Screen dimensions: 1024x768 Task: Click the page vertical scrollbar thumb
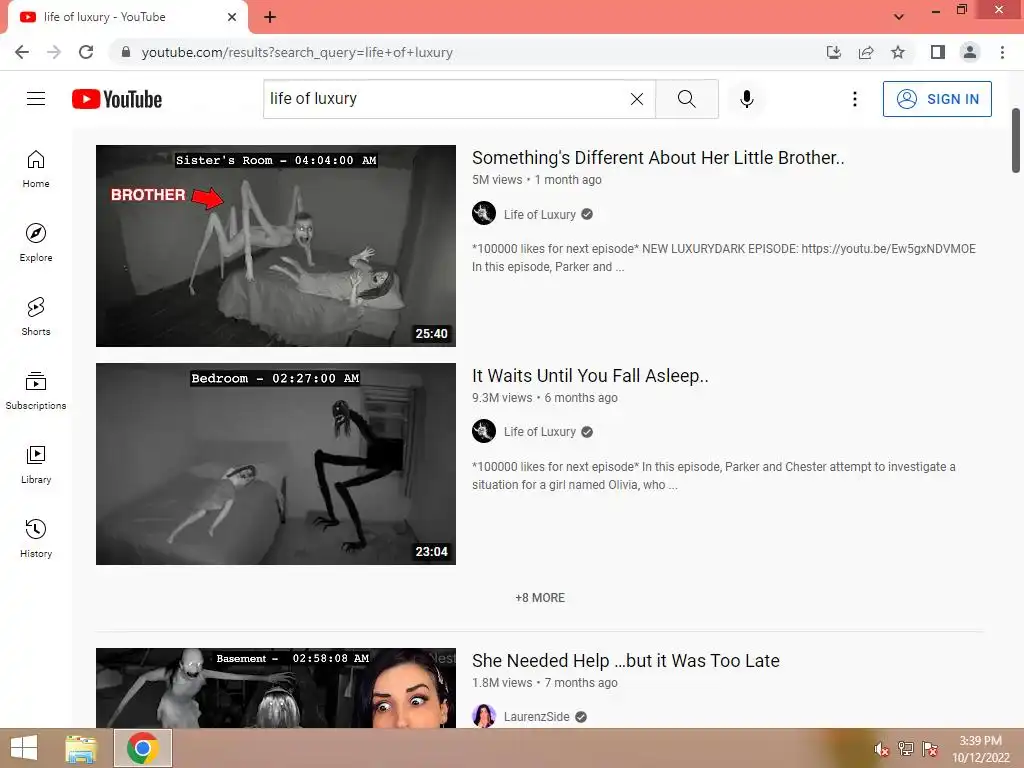click(1016, 140)
